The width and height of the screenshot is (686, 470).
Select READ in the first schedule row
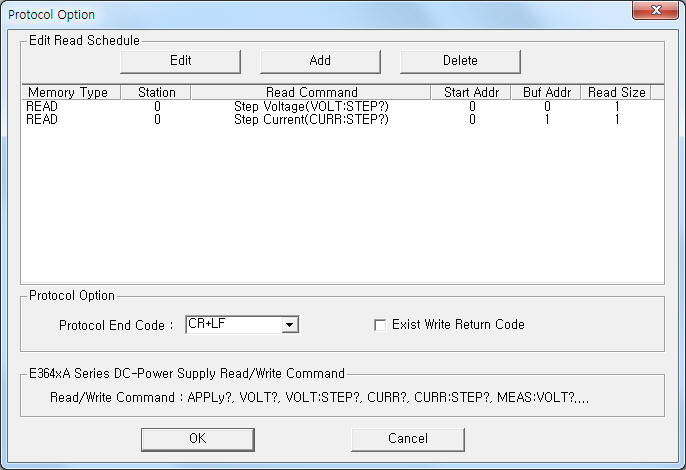click(x=42, y=106)
